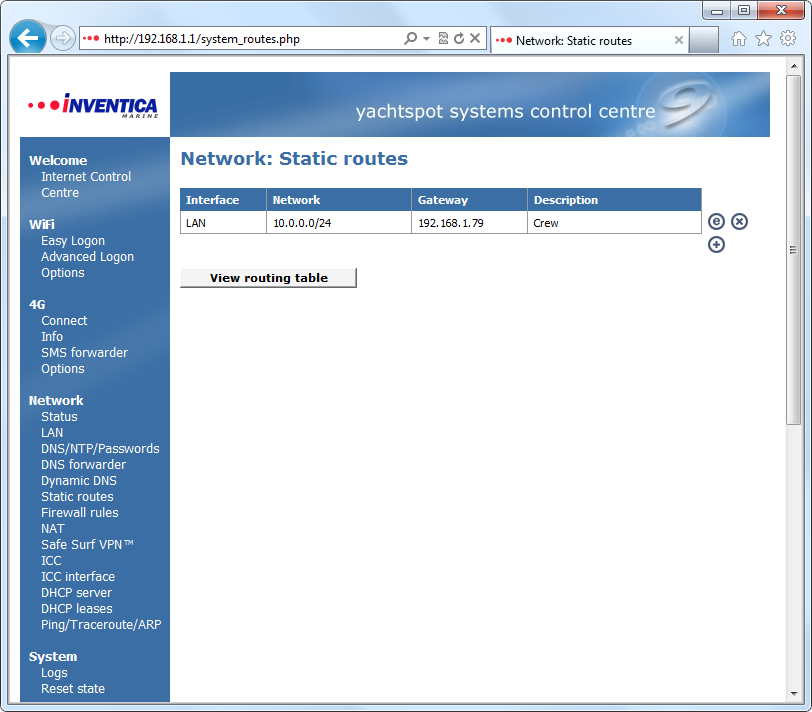Click the Description column header
Viewport: 812px width, 712px height.
click(x=614, y=200)
